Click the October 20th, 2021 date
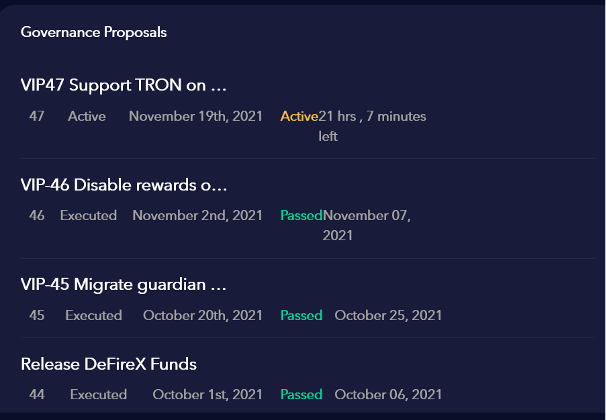This screenshot has width=606, height=420. (x=203, y=315)
